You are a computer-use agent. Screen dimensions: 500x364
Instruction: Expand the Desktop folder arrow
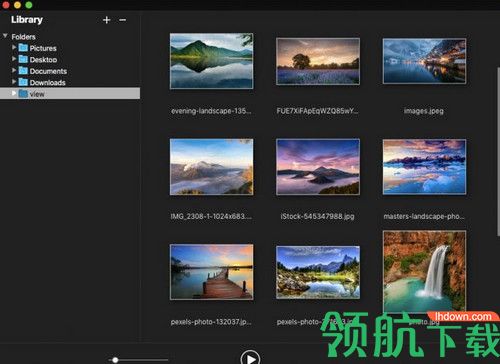pos(14,59)
